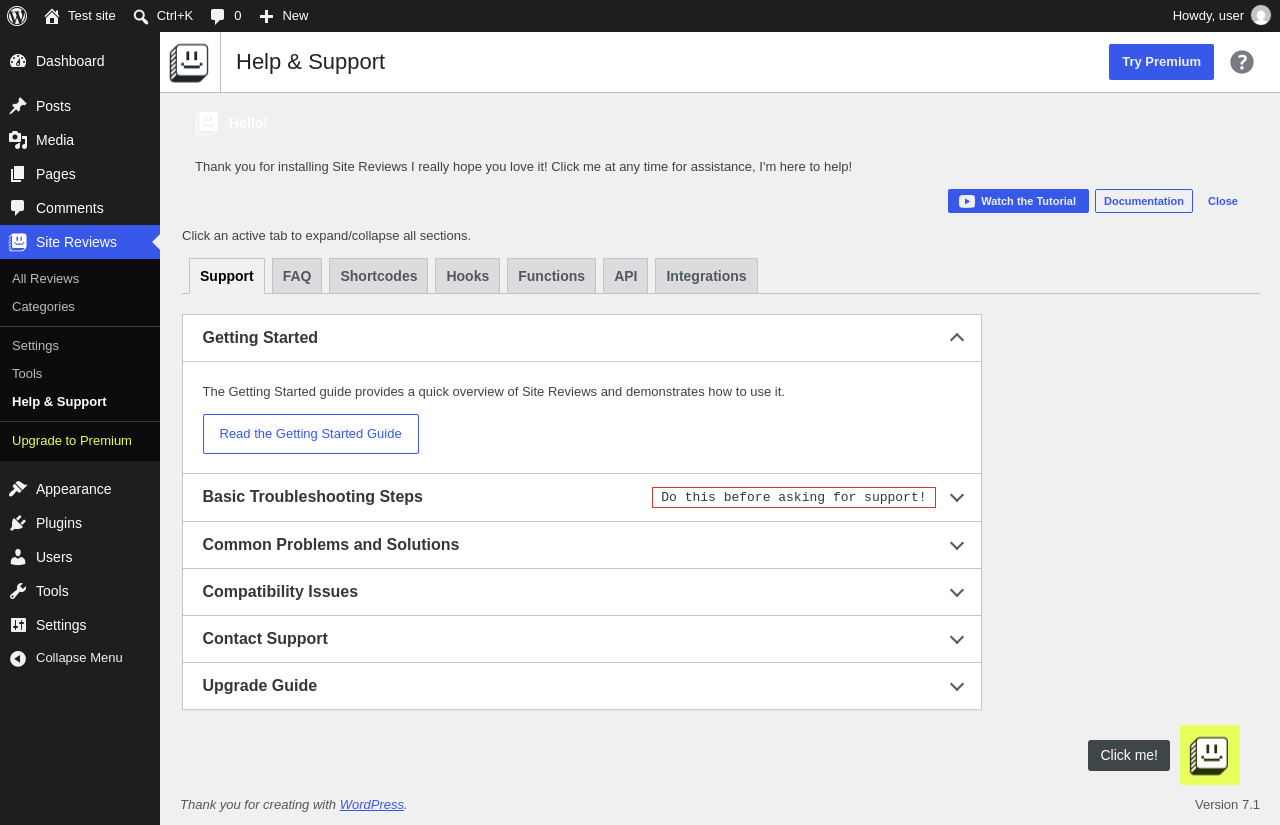
Task: Open the search icon next to Ctrl+K
Action: point(141,16)
